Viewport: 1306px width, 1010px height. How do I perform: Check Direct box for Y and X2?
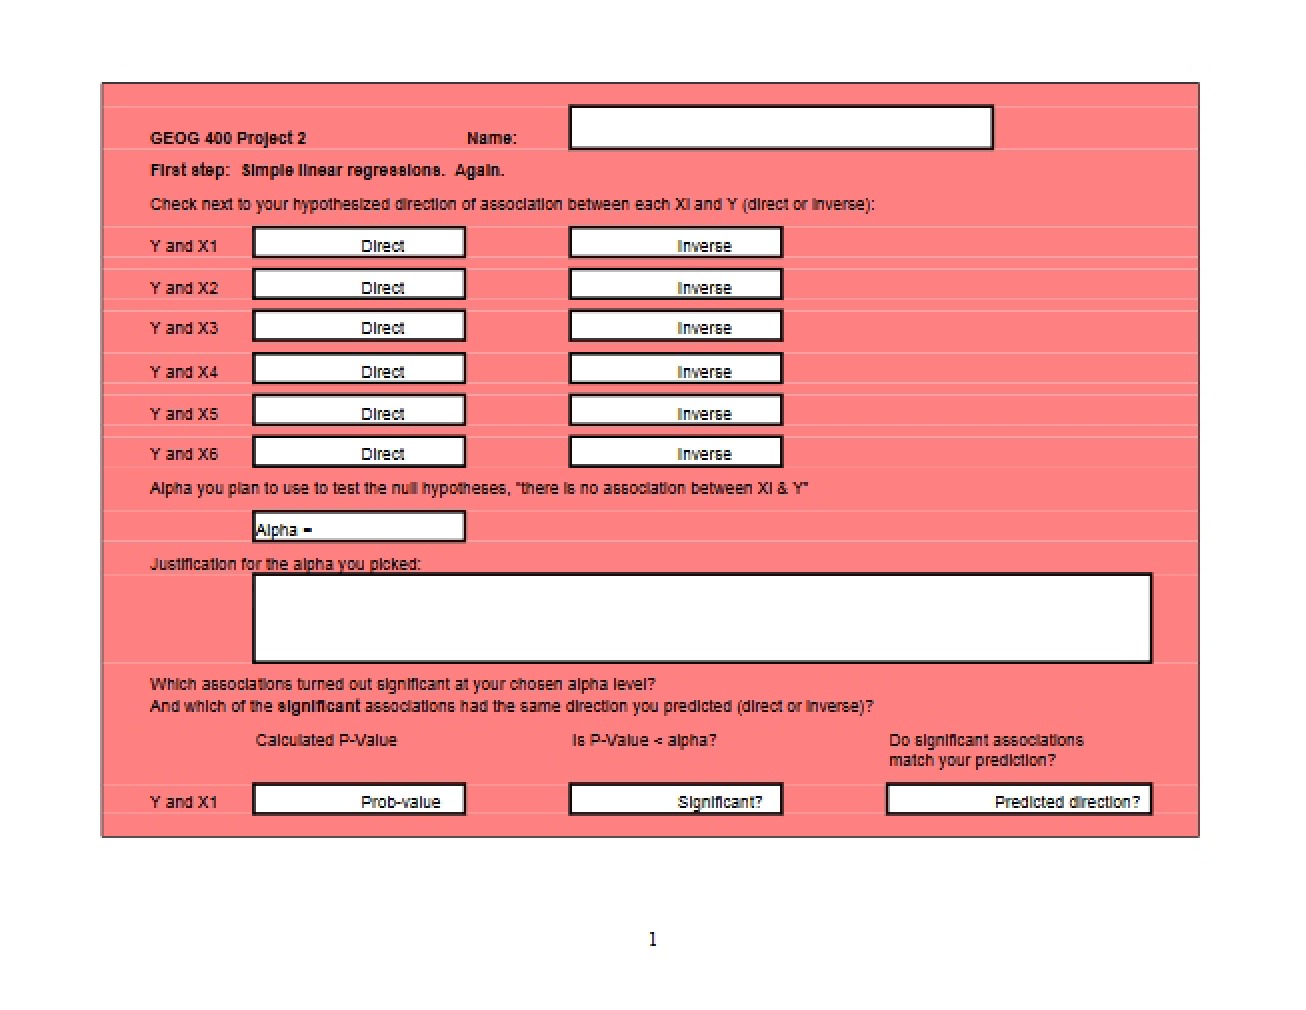[359, 285]
